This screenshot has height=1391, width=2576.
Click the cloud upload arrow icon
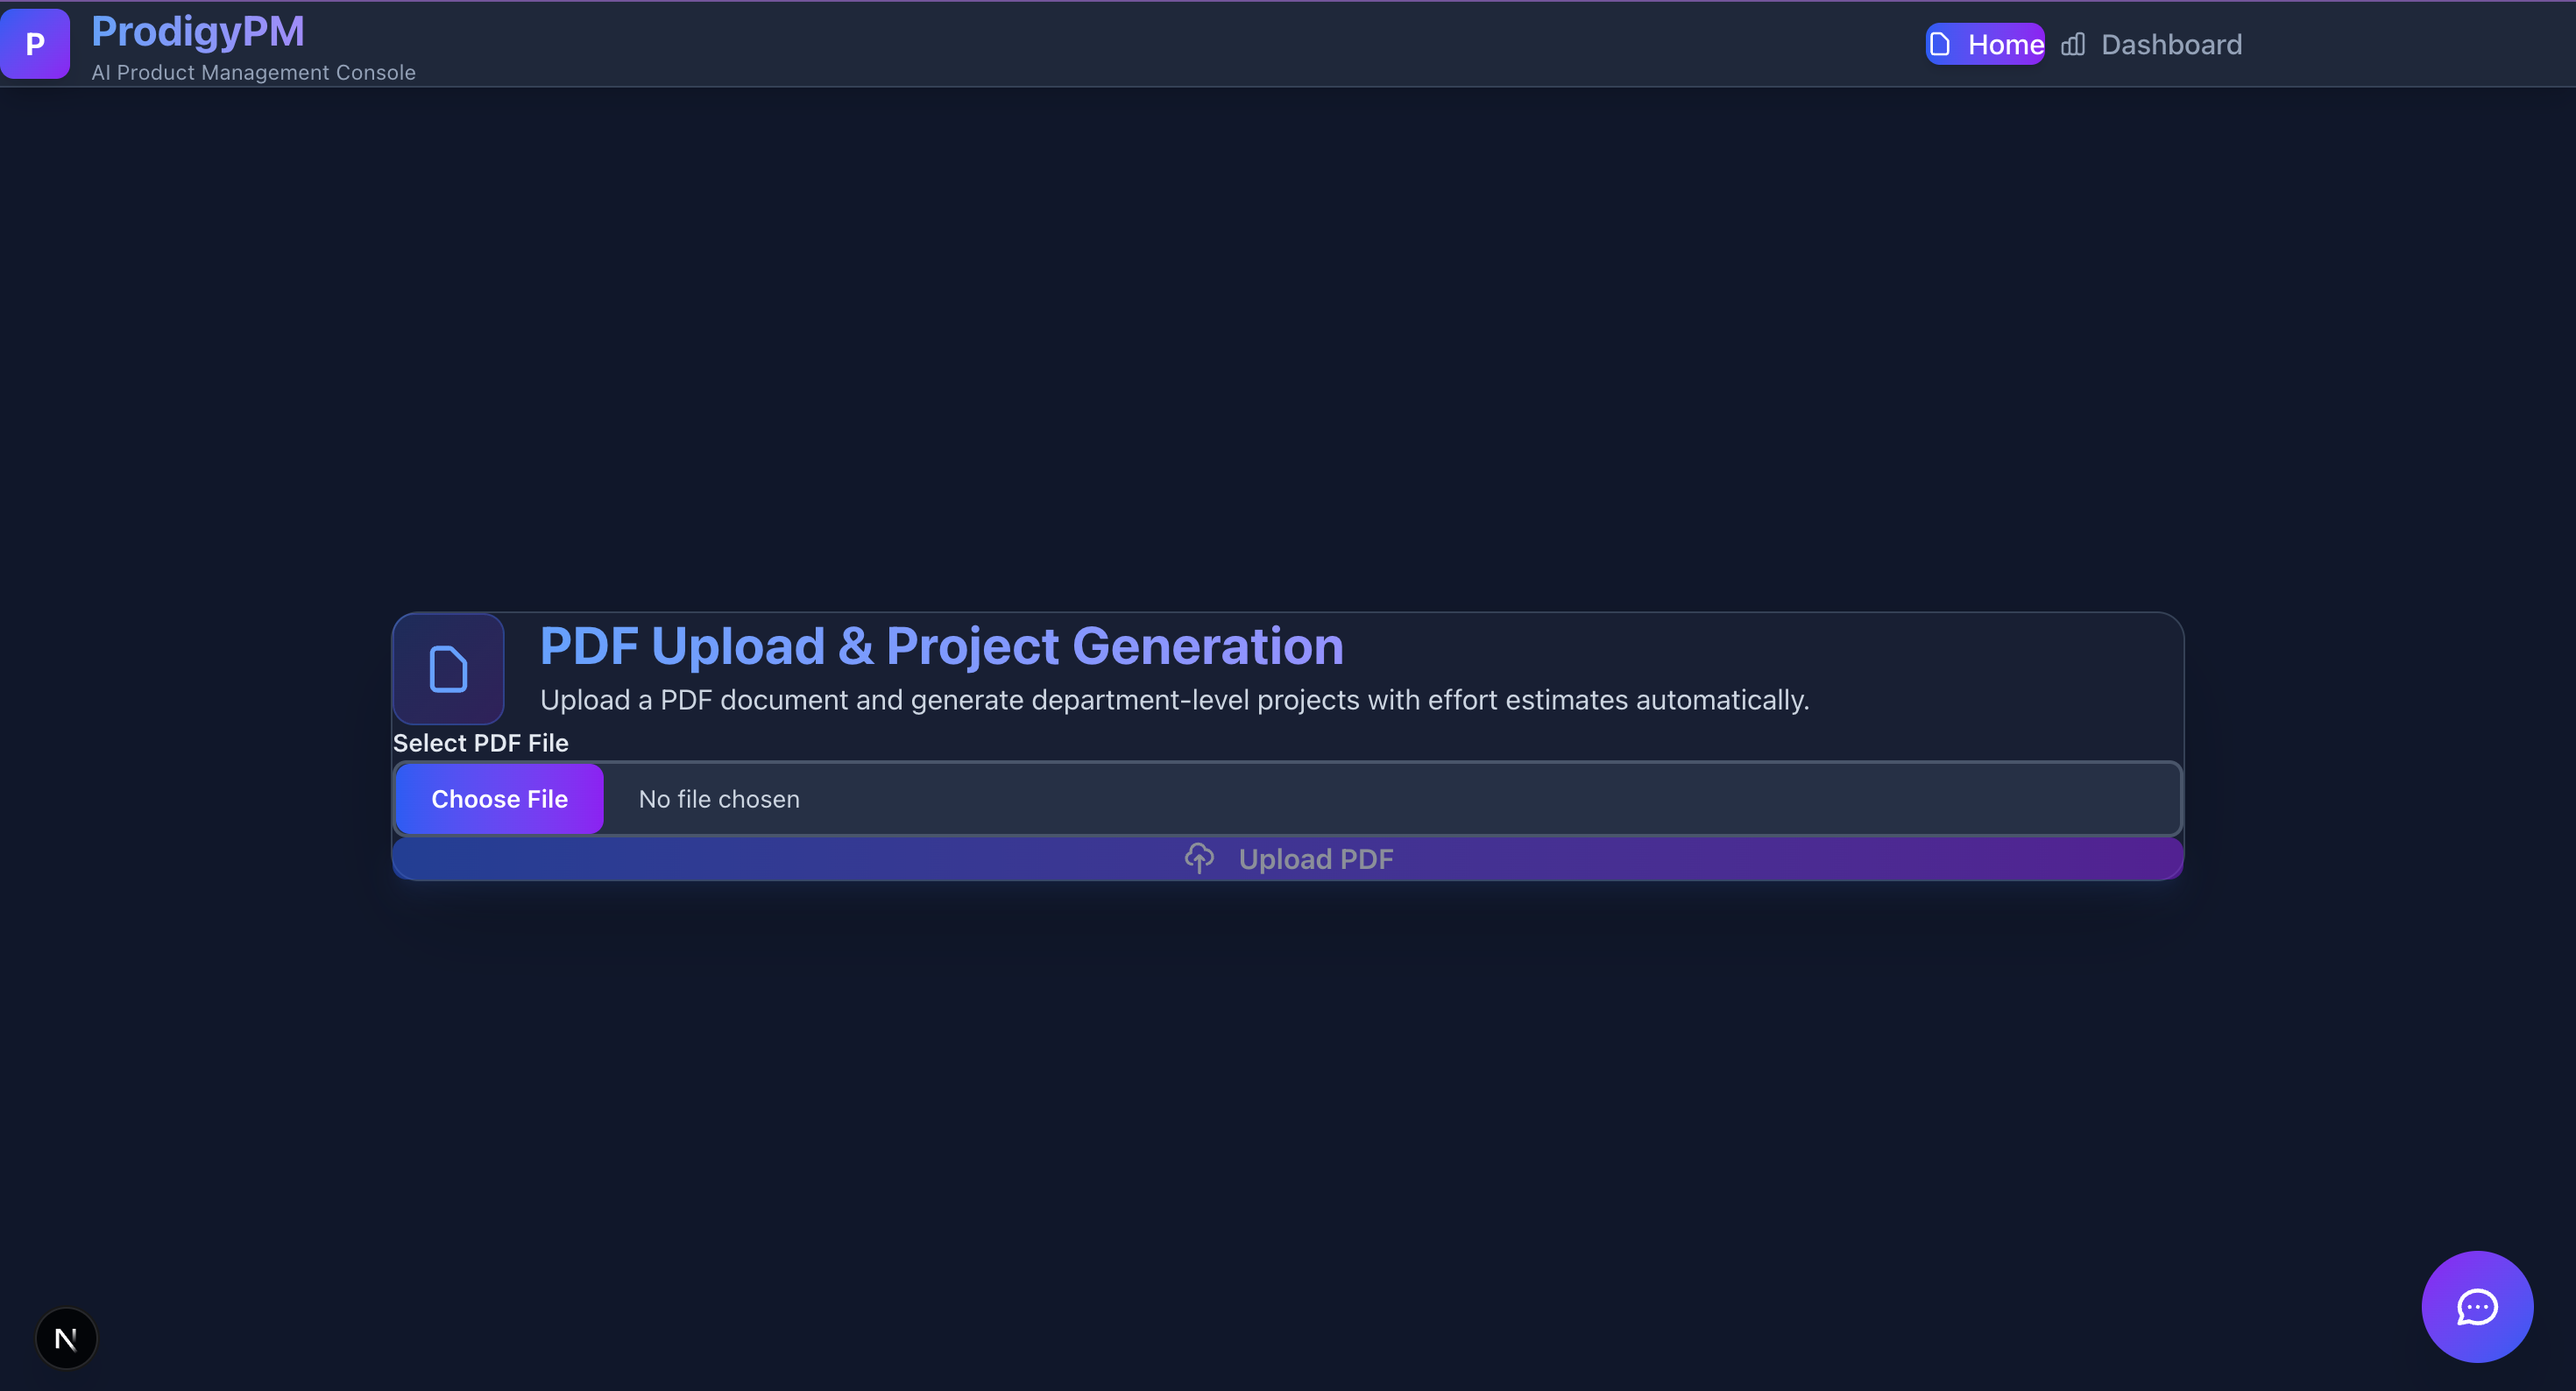pyautogui.click(x=1199, y=858)
